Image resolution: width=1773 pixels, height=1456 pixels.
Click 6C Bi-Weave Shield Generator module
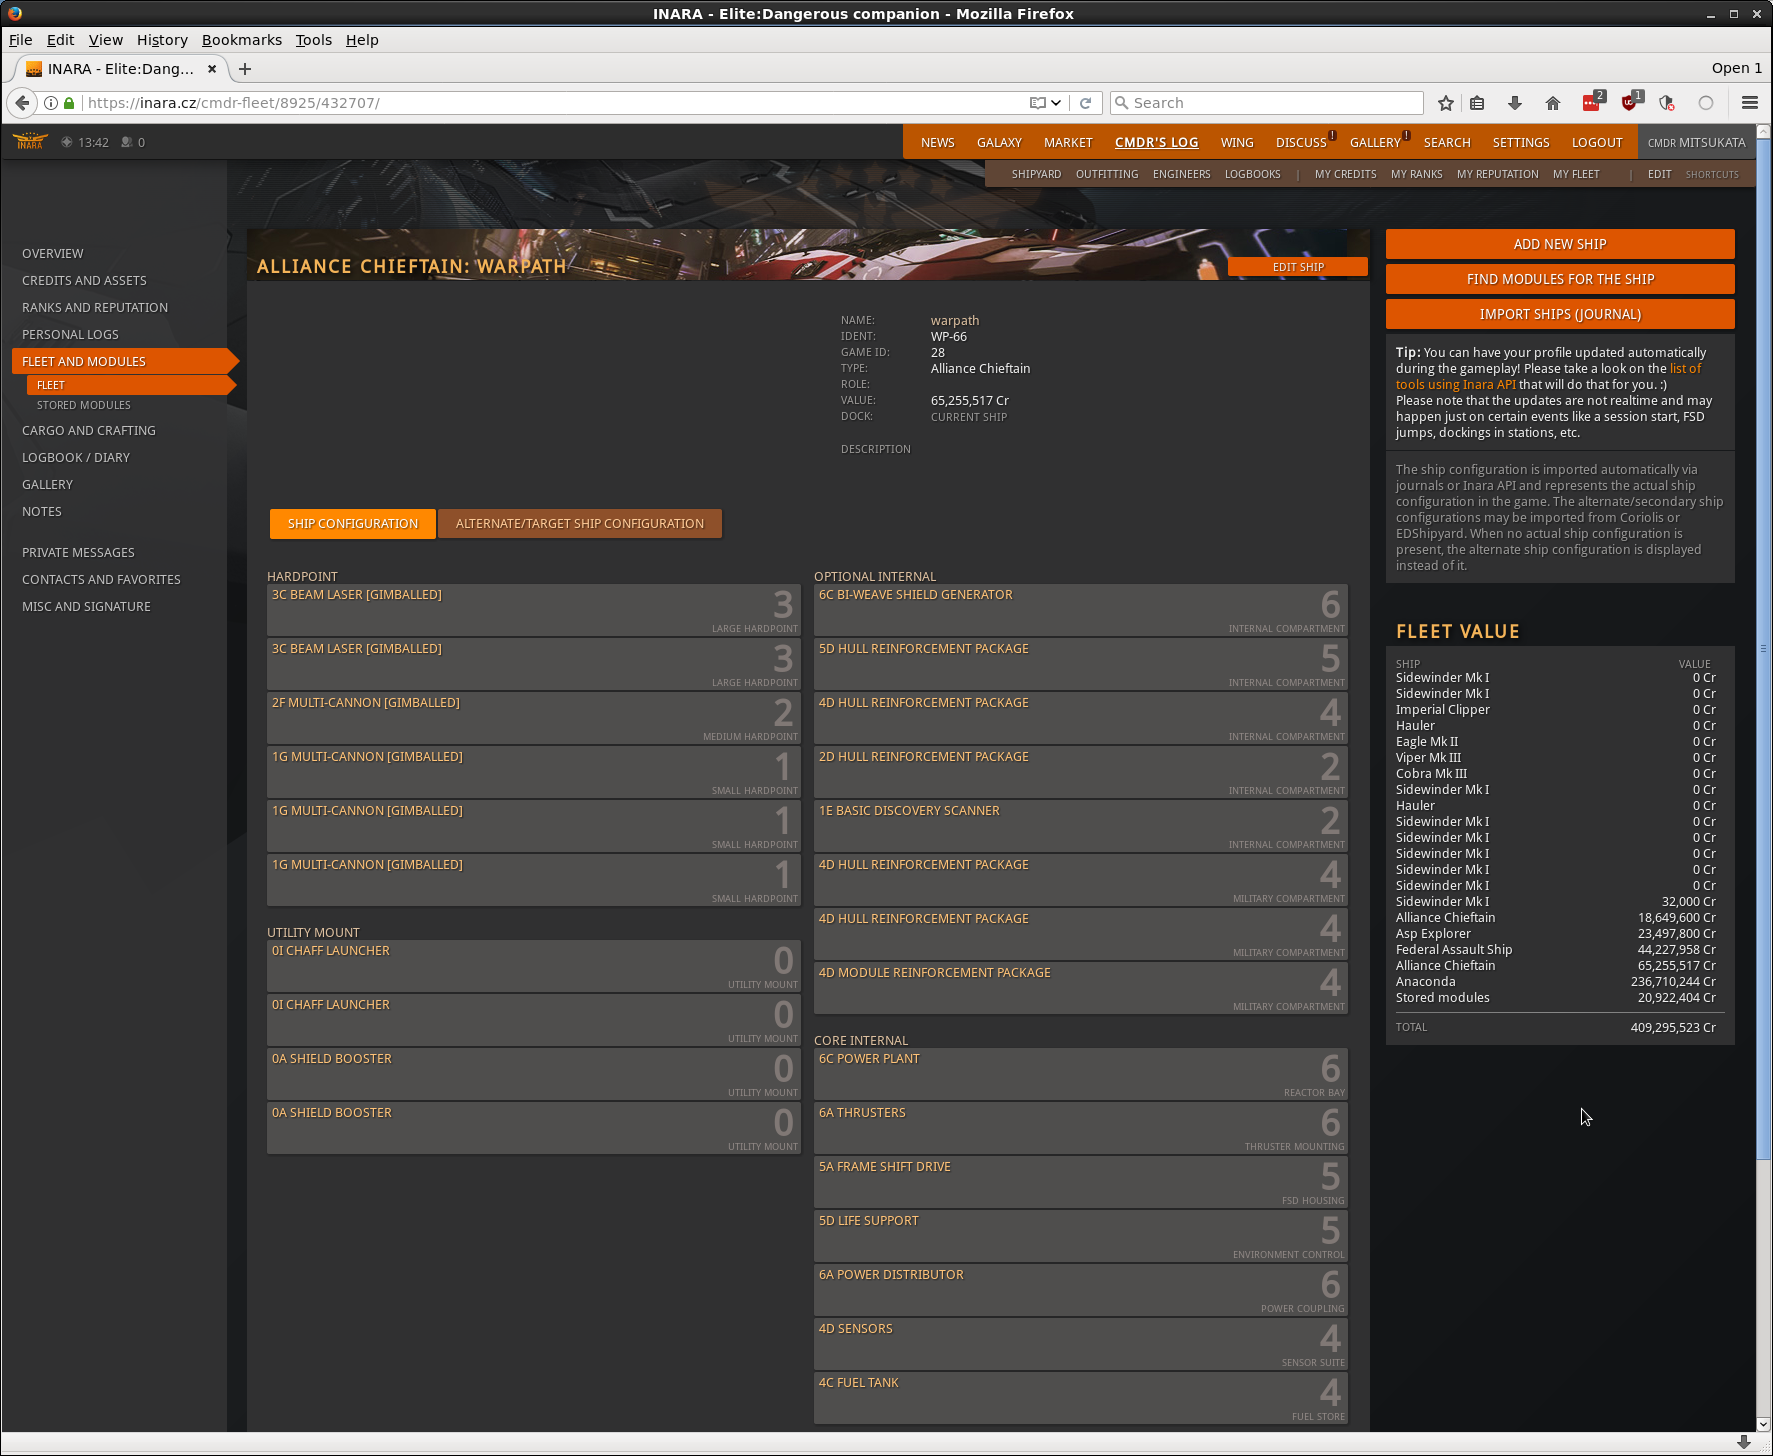point(1081,610)
